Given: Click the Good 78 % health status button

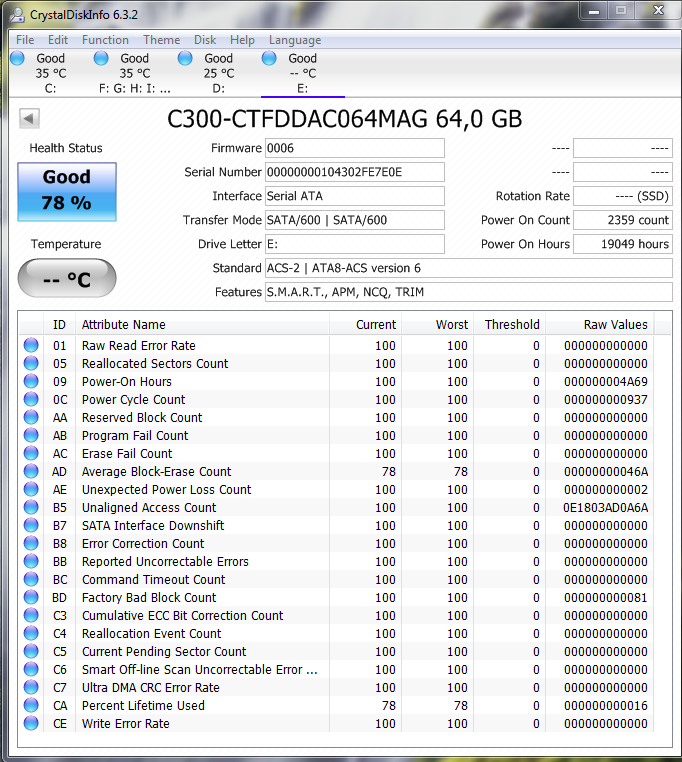Looking at the screenshot, I should [x=67, y=192].
